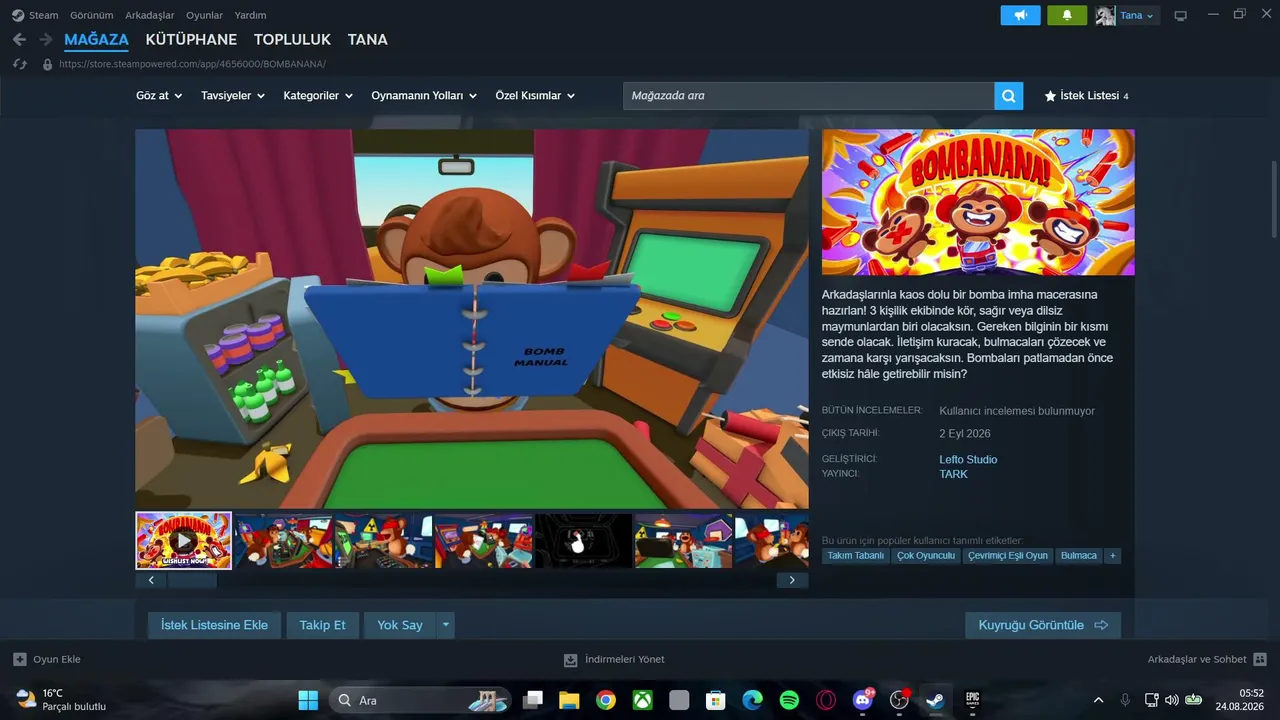The image size is (1280, 720).
Task: Click the Windows taskbar Ara search box
Action: click(419, 700)
